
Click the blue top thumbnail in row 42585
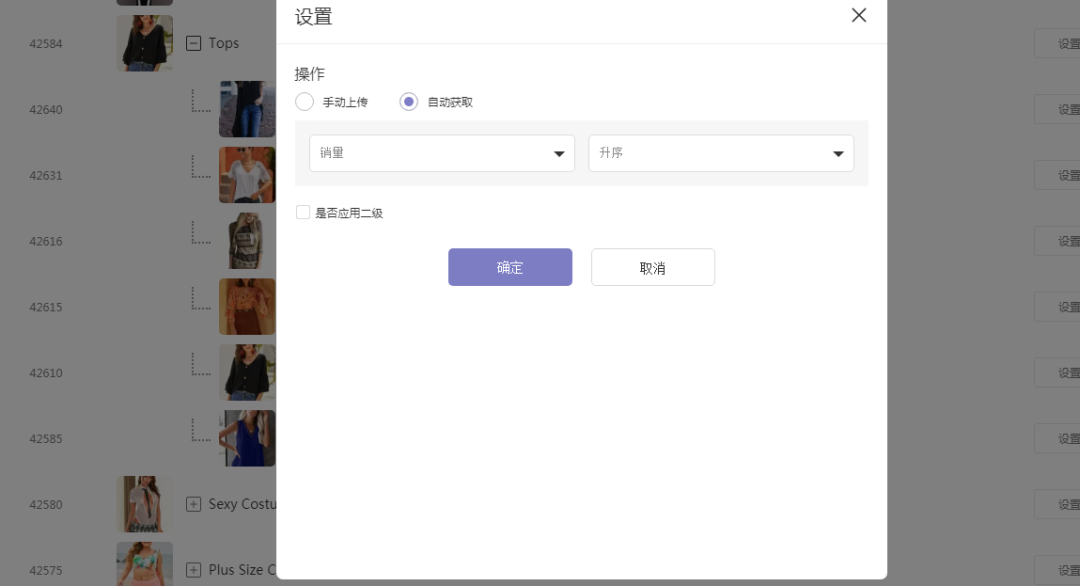pos(247,438)
